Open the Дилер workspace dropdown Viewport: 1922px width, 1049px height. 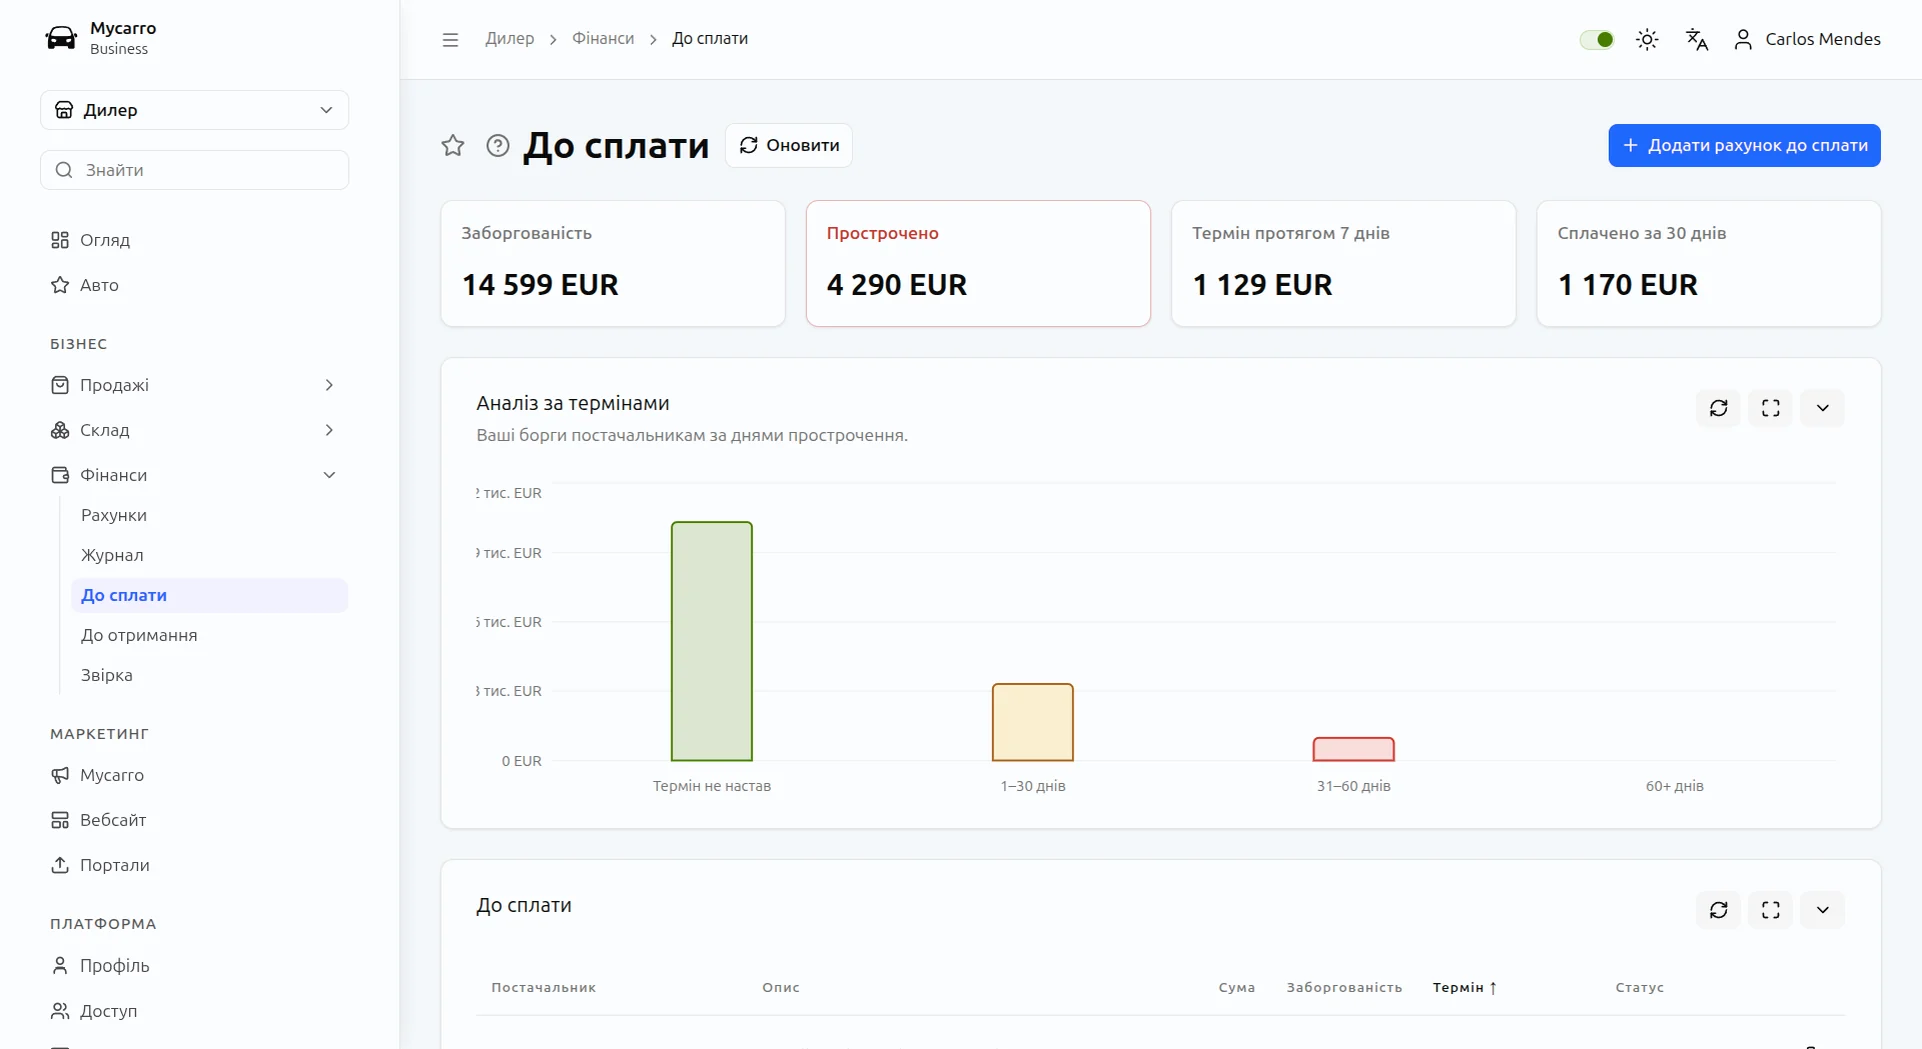coord(194,110)
